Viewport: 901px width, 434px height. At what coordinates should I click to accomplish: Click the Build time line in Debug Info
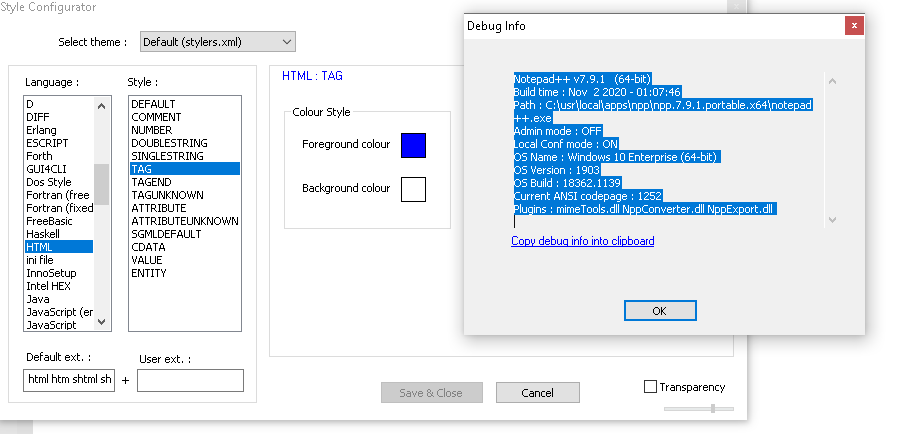pos(598,92)
